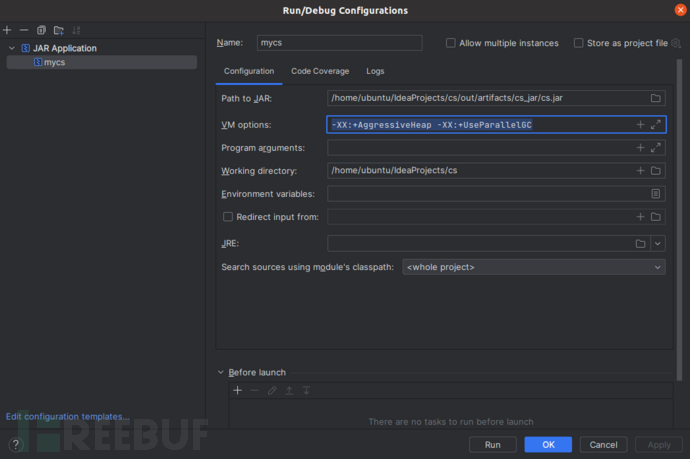
Task: Expand the VM options field editor
Action: [656, 124]
